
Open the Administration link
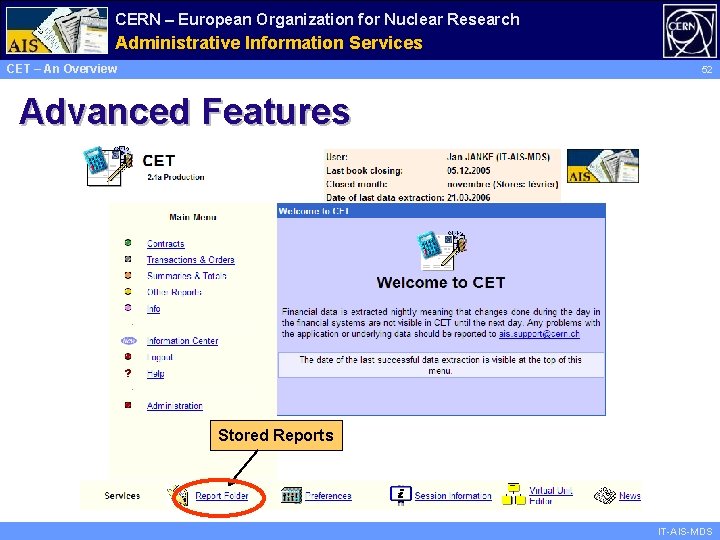tap(174, 406)
